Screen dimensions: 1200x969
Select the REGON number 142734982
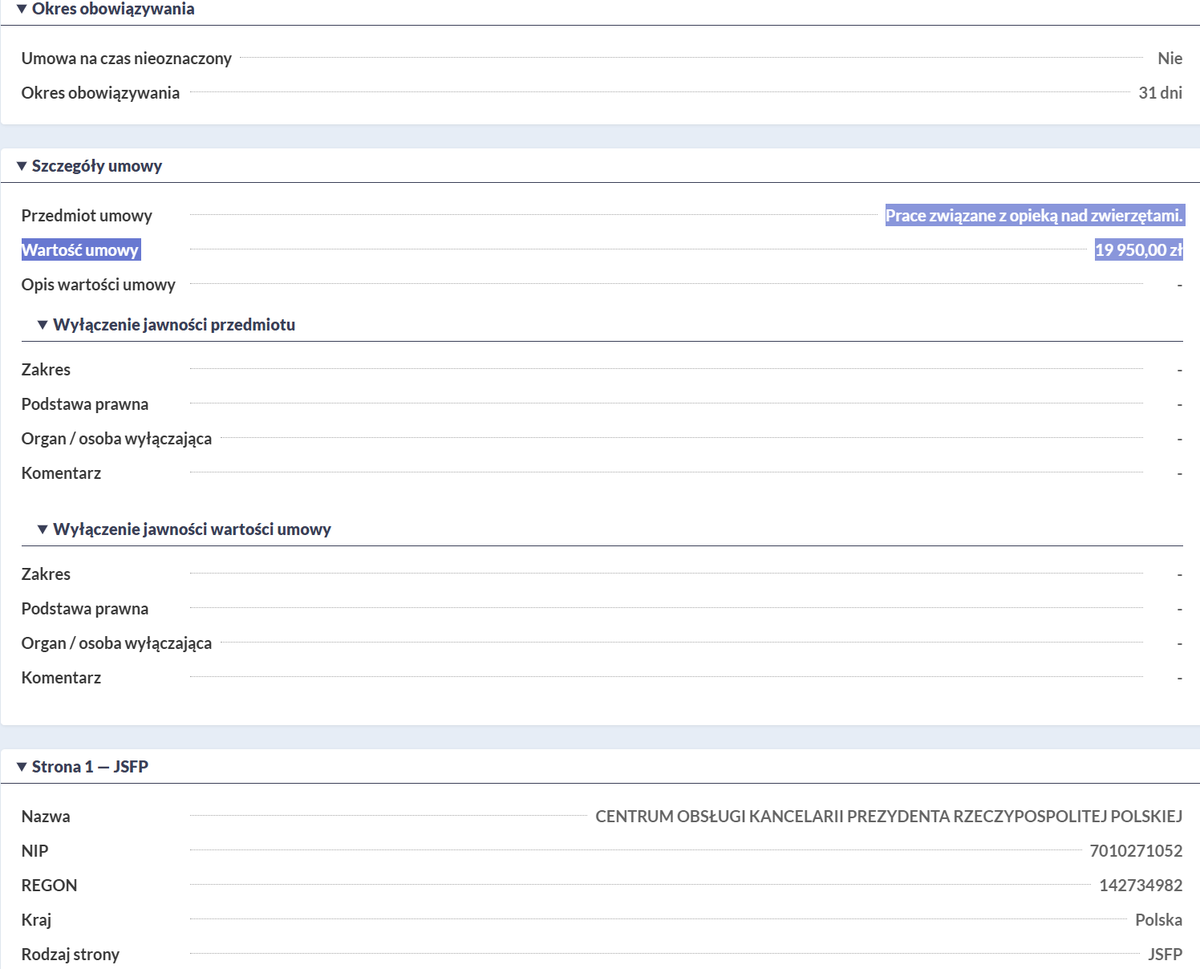(x=1140, y=885)
